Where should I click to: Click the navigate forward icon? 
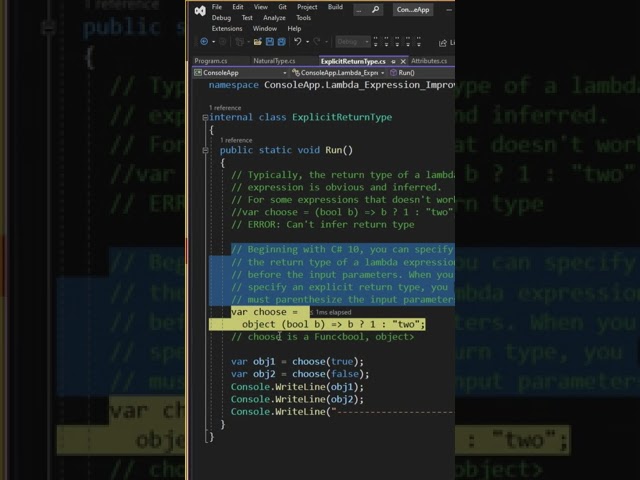click(x=222, y=42)
